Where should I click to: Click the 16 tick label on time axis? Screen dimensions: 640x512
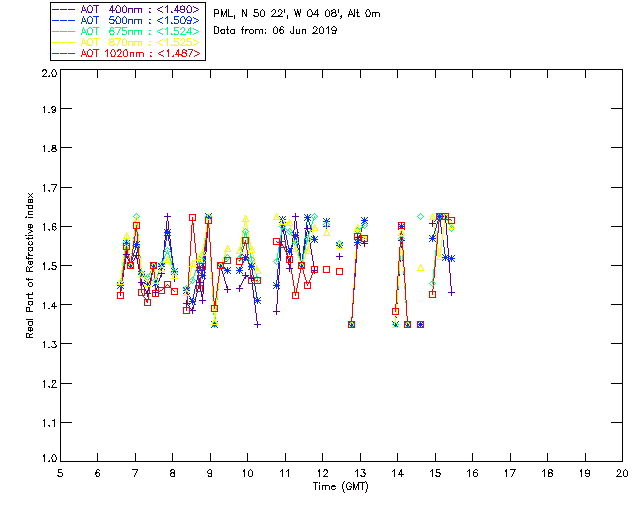(x=472, y=473)
